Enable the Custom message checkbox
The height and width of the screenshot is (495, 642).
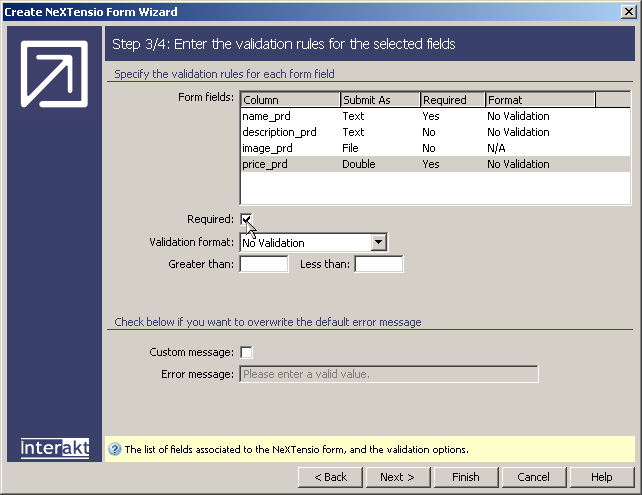coord(247,352)
